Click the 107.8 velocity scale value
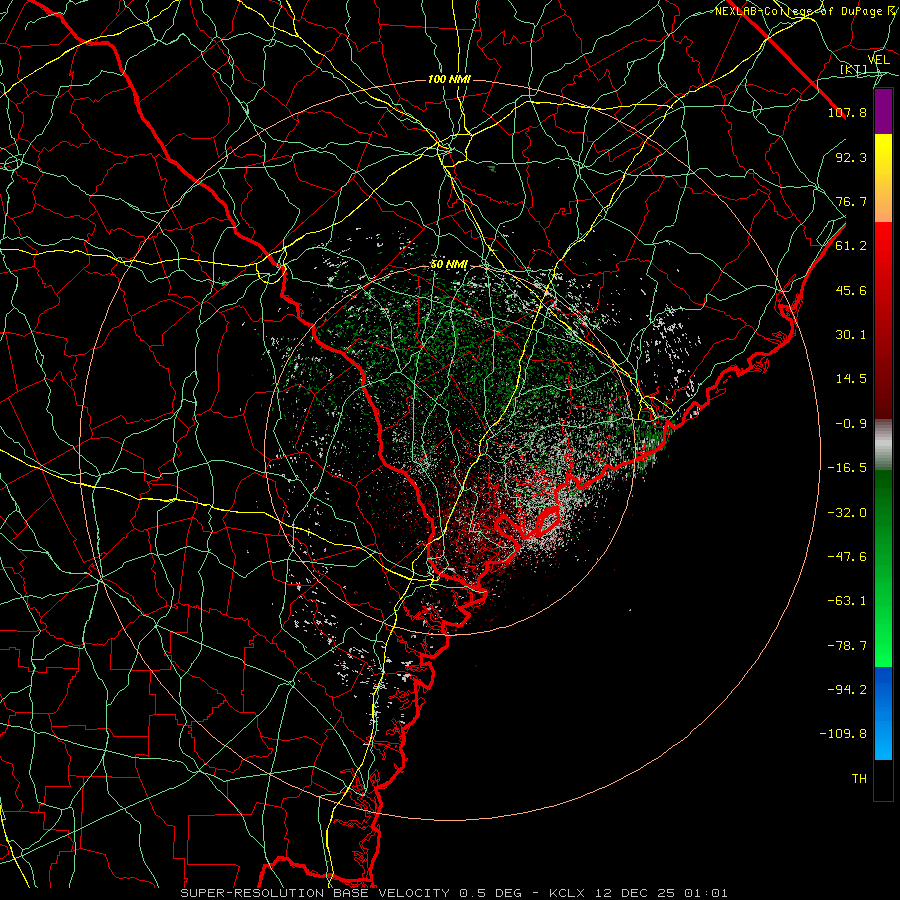900x900 pixels. [x=847, y=112]
